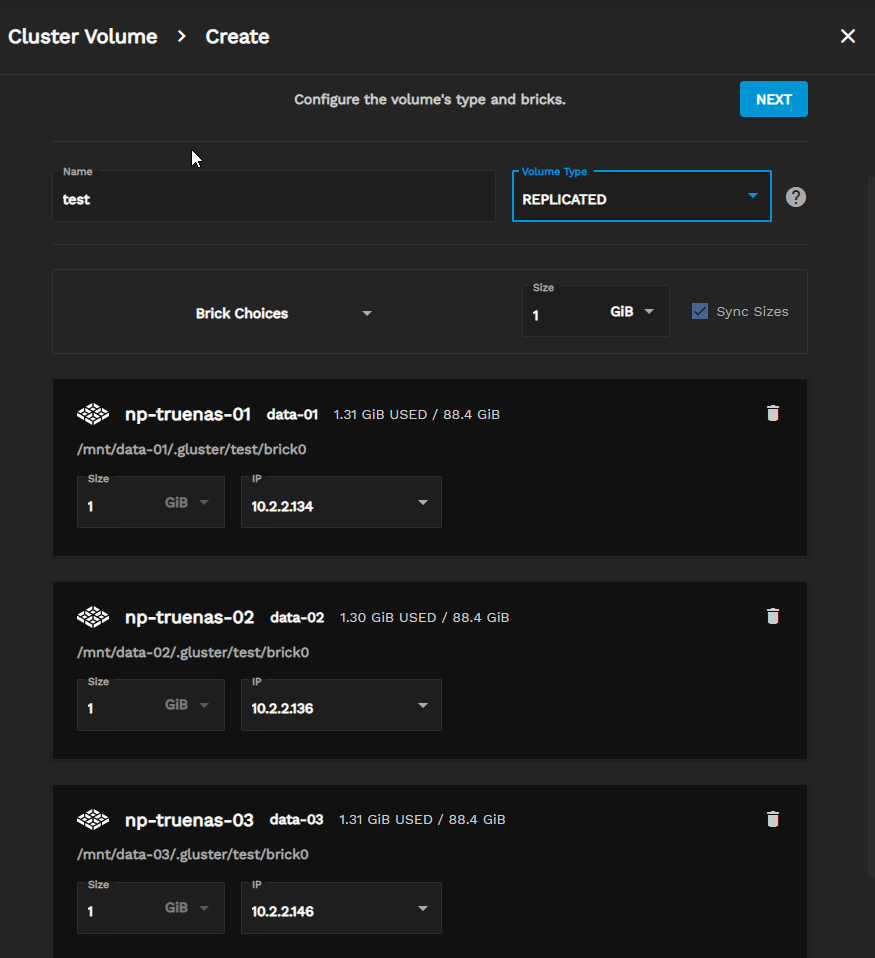875x958 pixels.
Task: Open the Volume Type help tooltip icon
Action: tap(796, 197)
